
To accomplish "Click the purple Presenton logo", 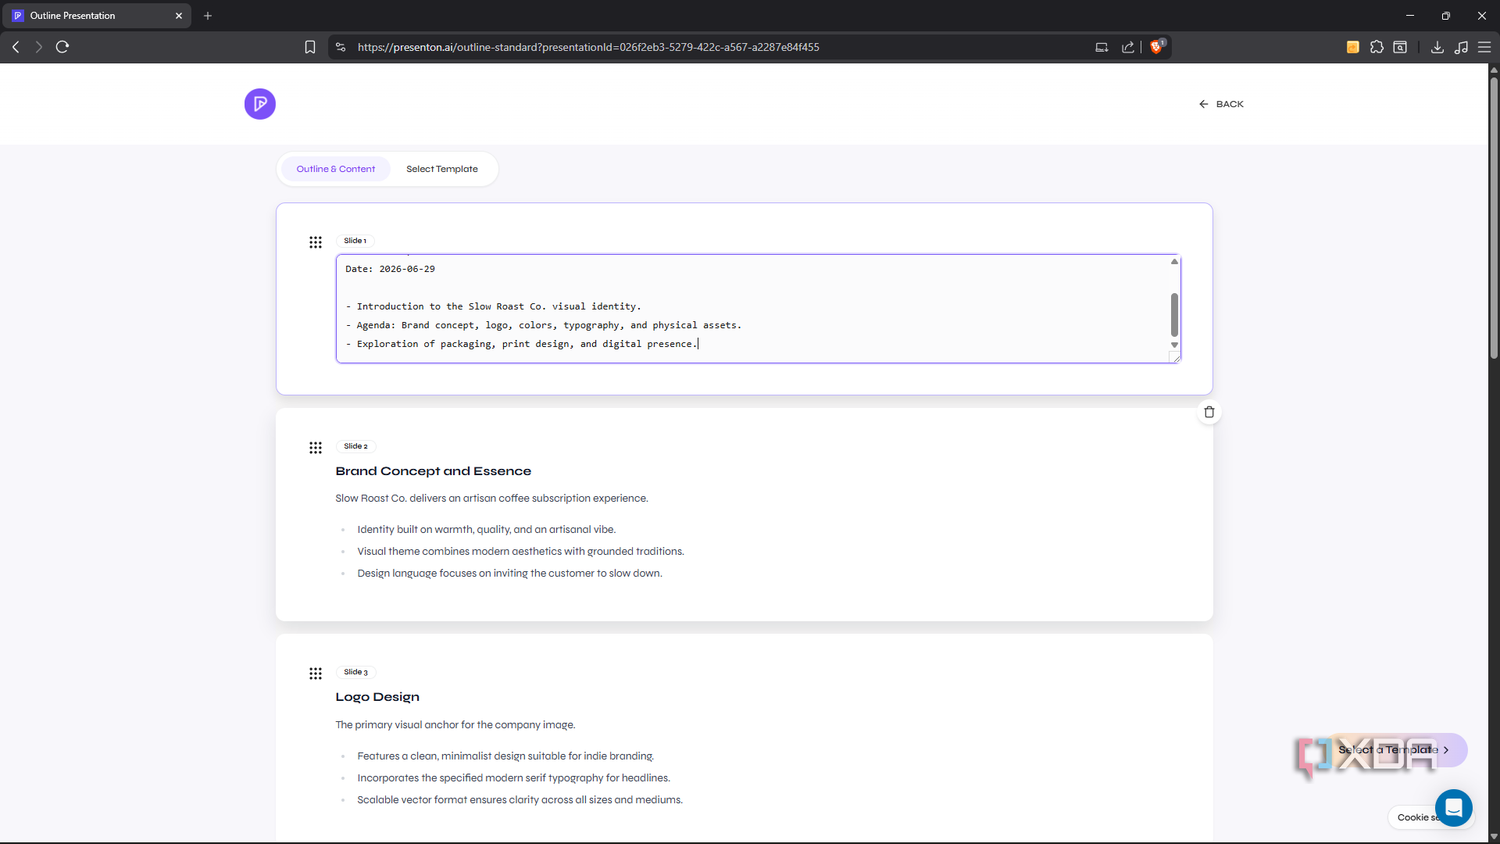I will pyautogui.click(x=260, y=104).
